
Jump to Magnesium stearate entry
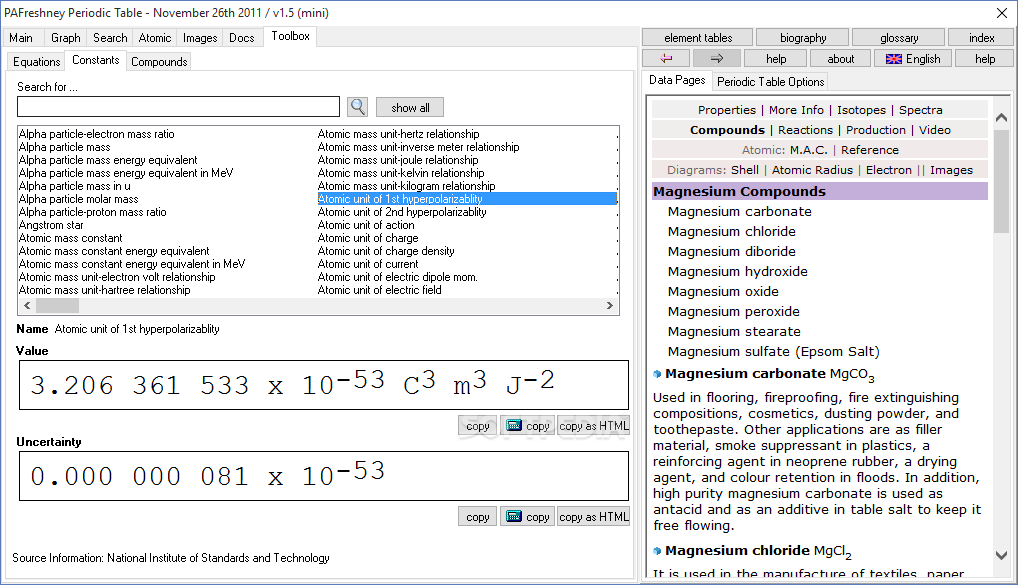pos(734,331)
